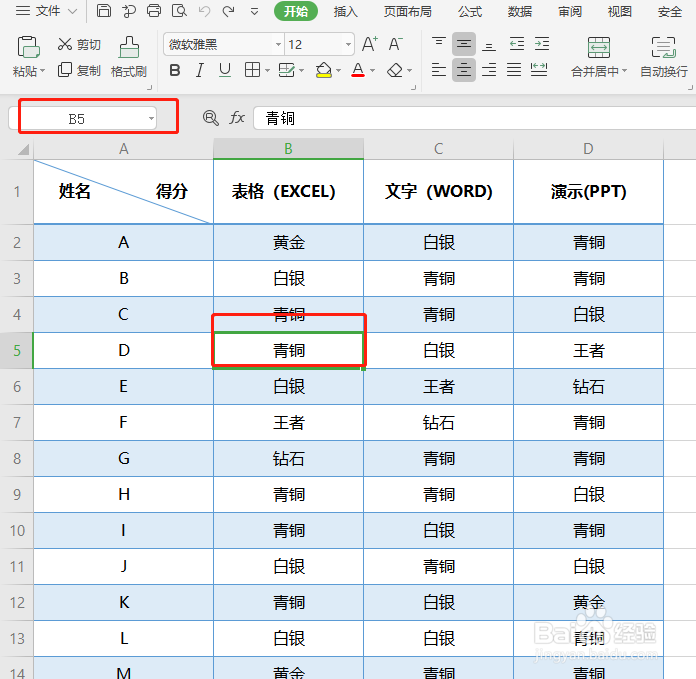The width and height of the screenshot is (696, 679).
Task: Click header cell 表格 (EXCEL)
Action: click(289, 192)
